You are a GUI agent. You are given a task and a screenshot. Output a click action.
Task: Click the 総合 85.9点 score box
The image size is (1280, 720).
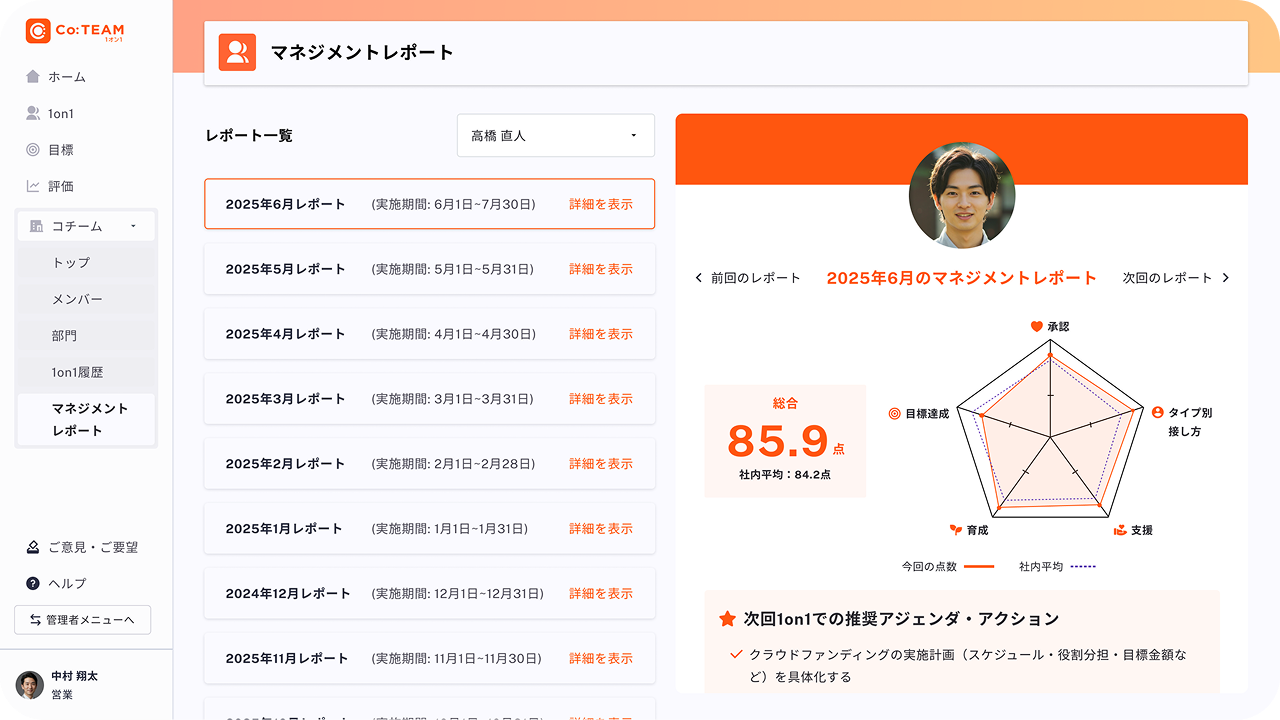click(x=785, y=440)
